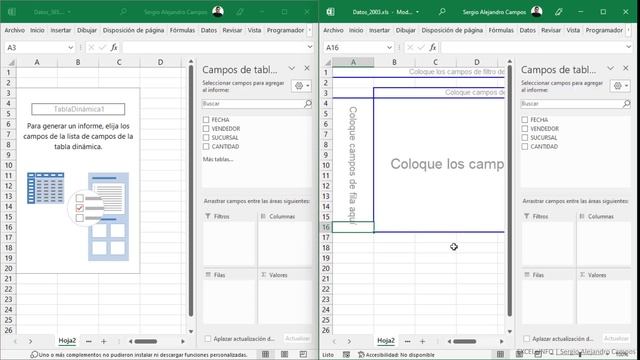Click Normal view icon in Datos_2003.xls status bar
This screenshot has width=640, height=360.
(500, 354)
